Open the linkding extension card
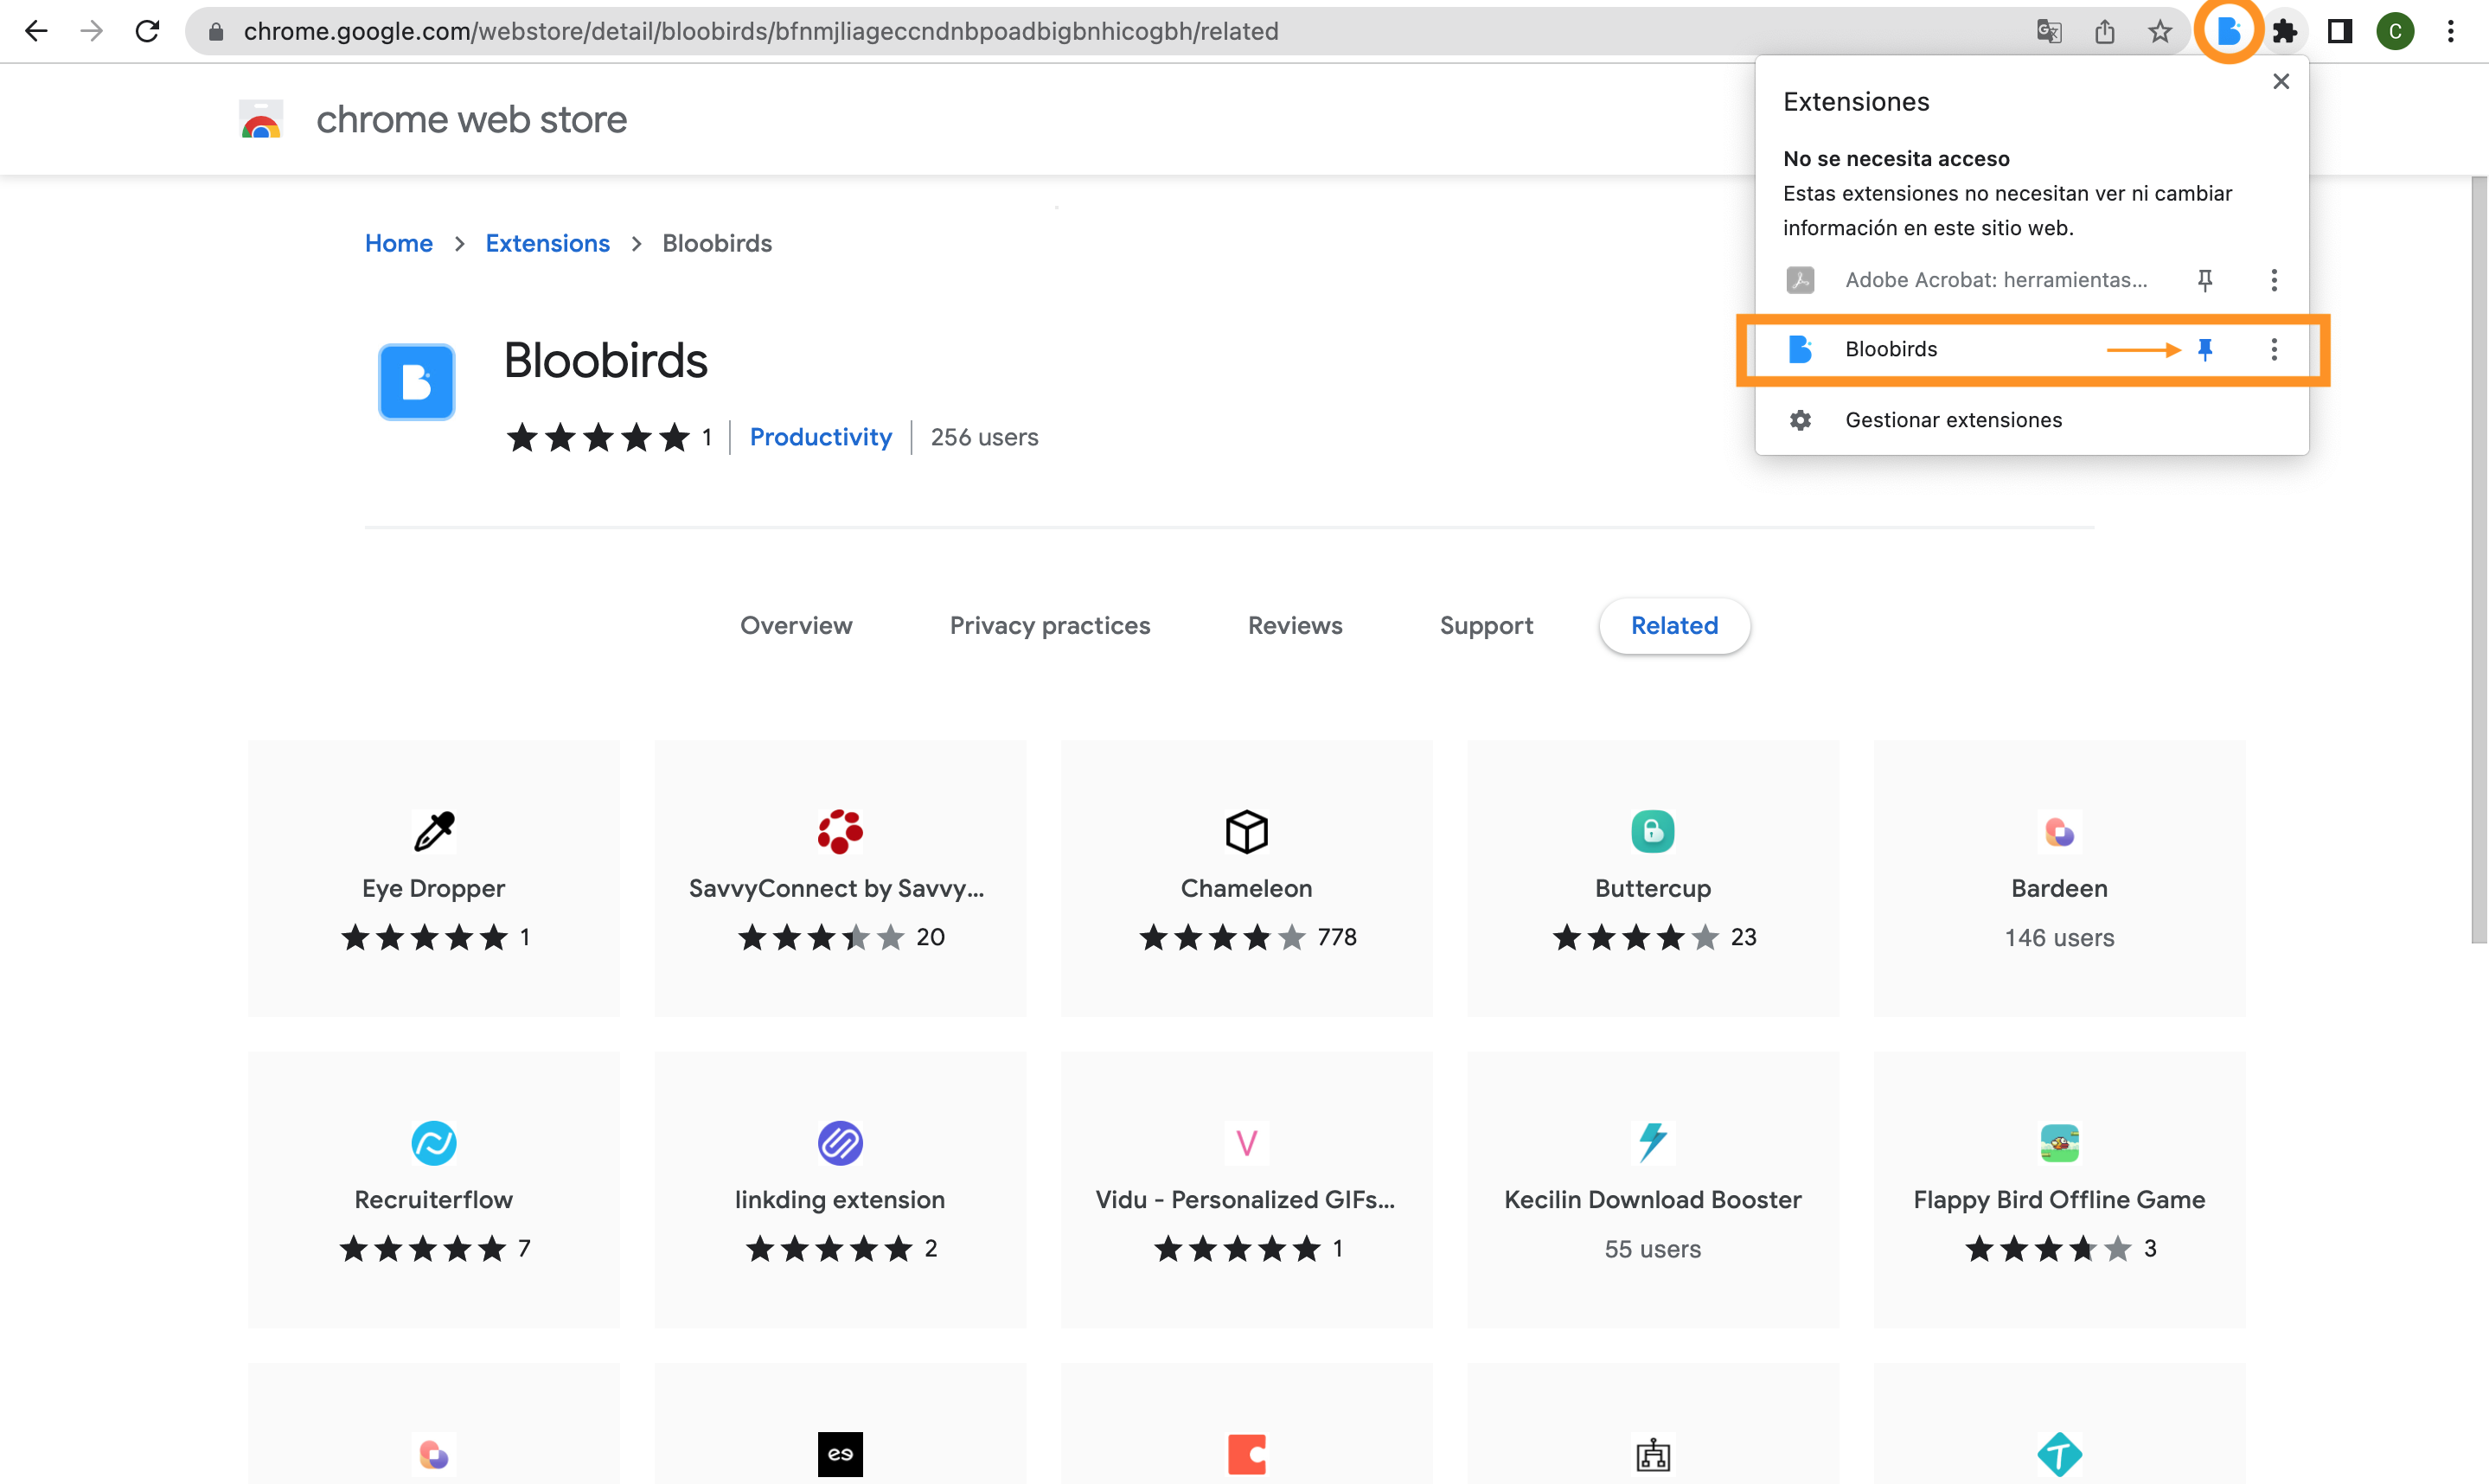 tap(840, 1190)
